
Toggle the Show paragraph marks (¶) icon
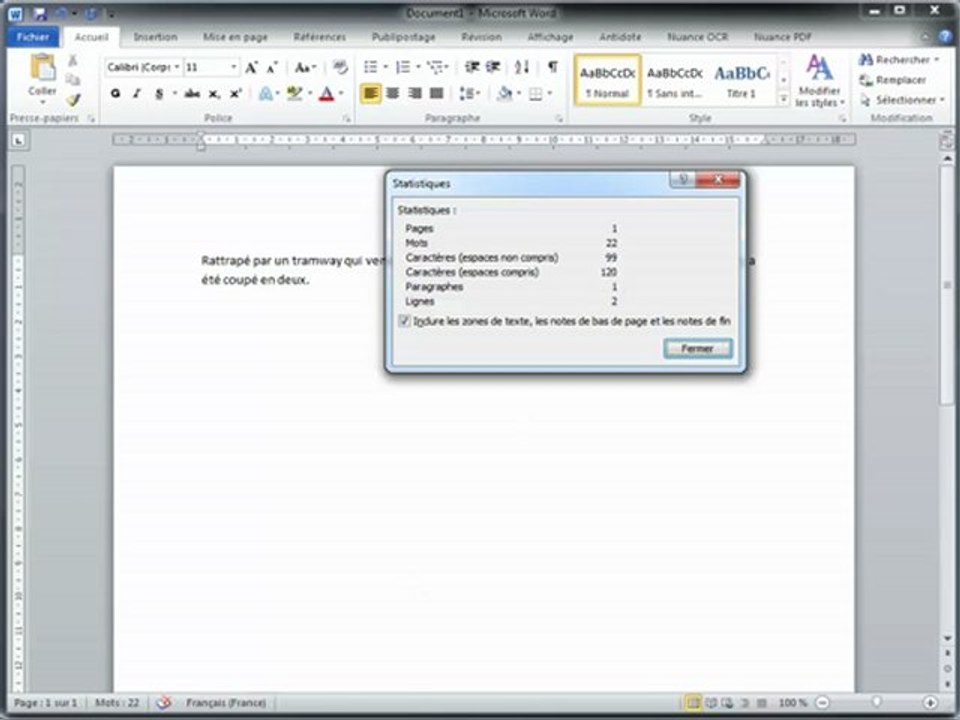click(x=552, y=67)
